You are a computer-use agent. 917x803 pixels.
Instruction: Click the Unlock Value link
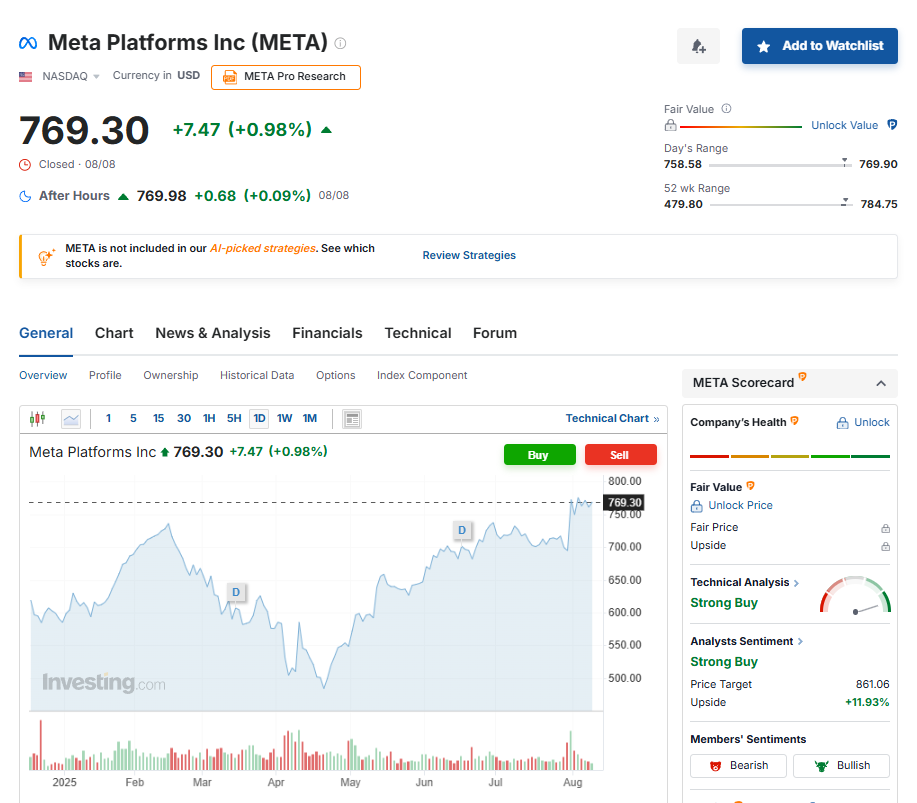[x=844, y=125]
